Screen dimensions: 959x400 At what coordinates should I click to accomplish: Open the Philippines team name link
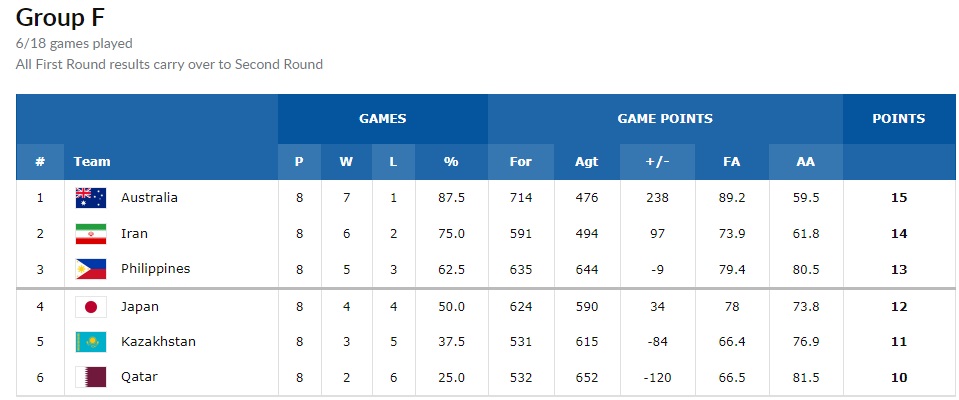(x=155, y=269)
